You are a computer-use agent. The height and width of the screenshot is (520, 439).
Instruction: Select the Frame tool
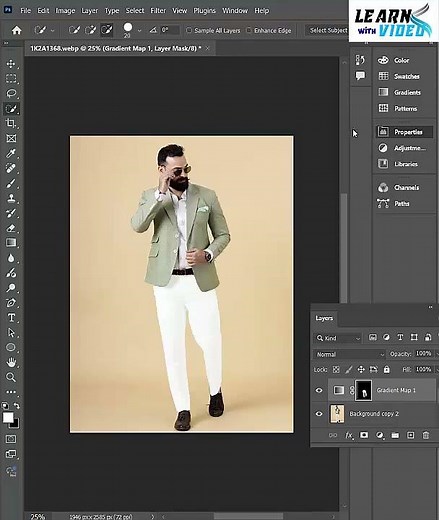pos(11,138)
